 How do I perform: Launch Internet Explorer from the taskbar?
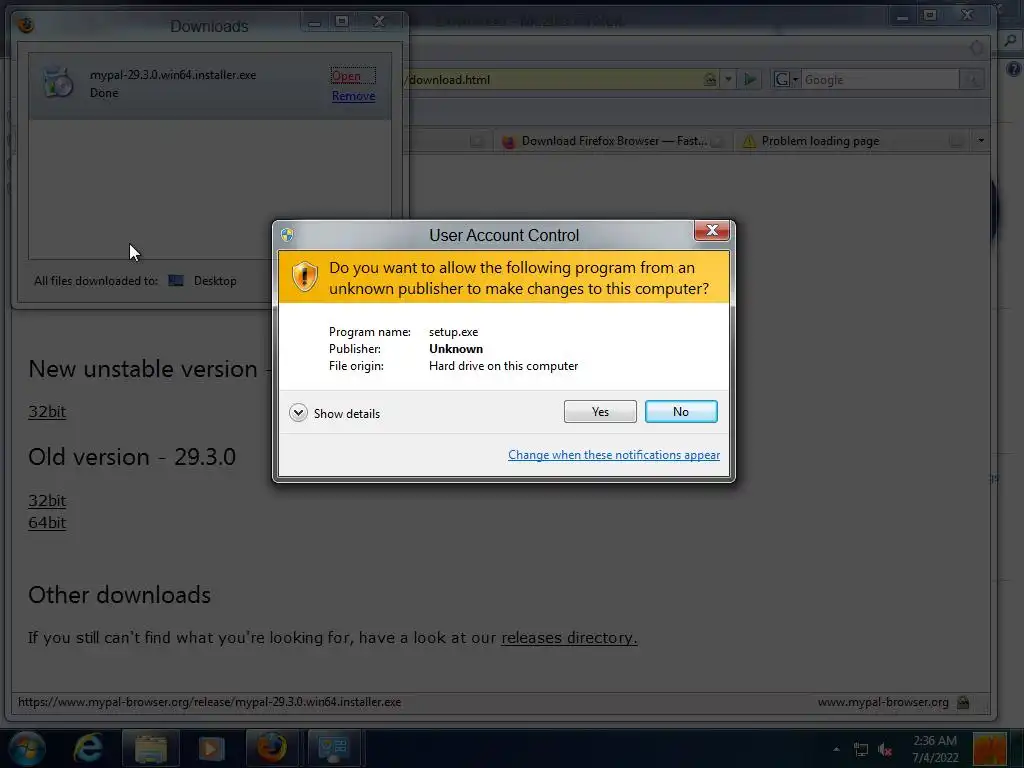click(88, 748)
